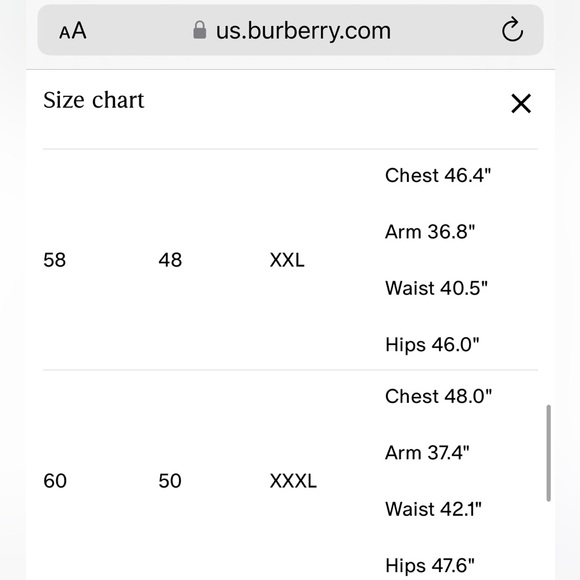Screen dimensions: 580x580
Task: Select the Size chart heading
Action: [x=94, y=100]
